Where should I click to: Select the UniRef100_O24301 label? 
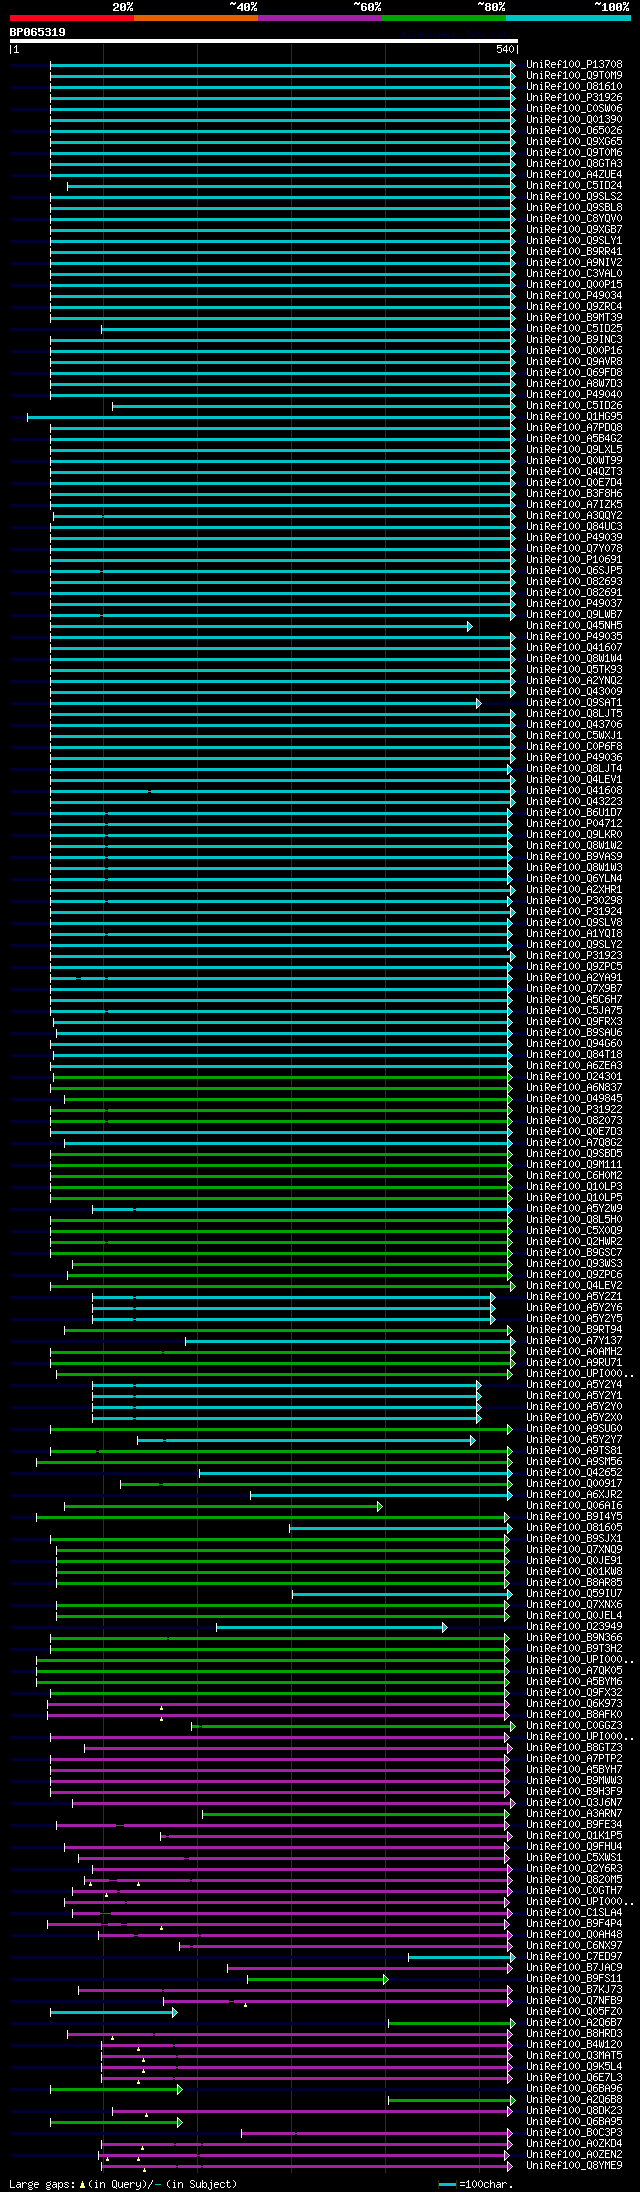[x=574, y=1077]
